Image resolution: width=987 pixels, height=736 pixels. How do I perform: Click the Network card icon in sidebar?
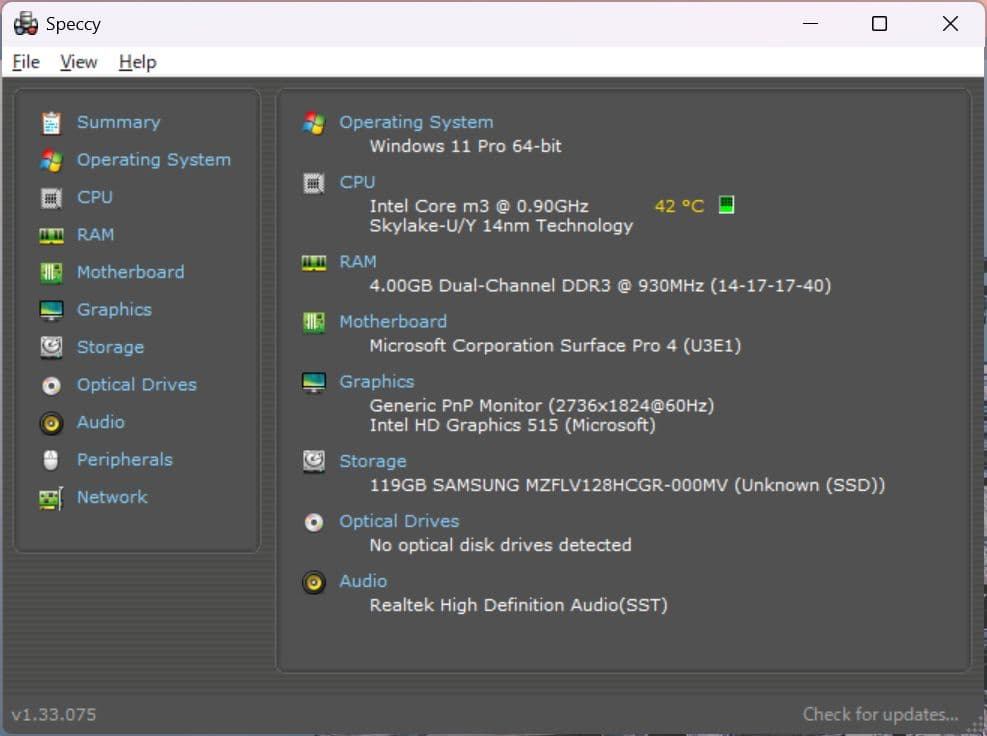pos(51,498)
